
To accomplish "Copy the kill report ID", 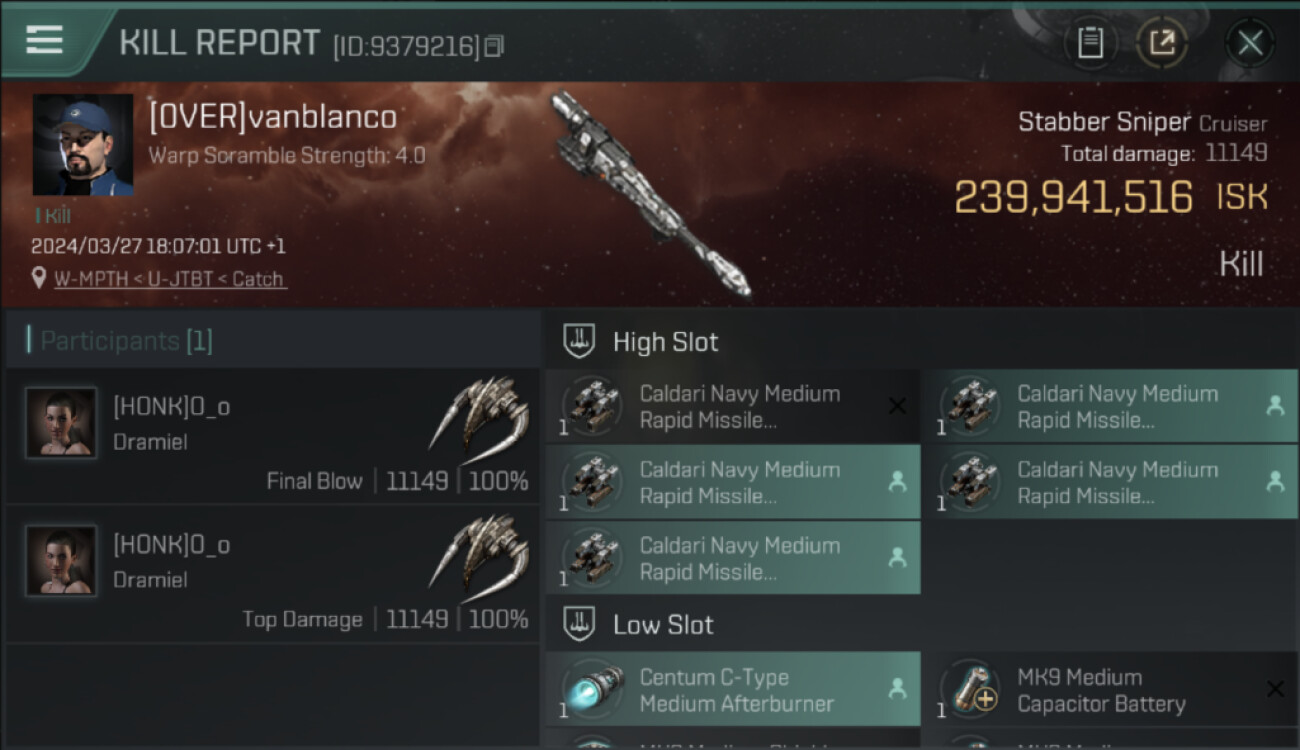I will (x=494, y=47).
